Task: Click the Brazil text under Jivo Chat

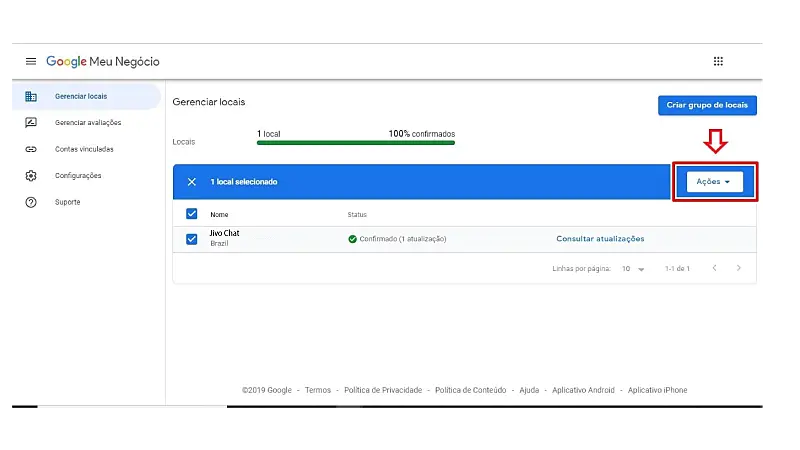Action: 219,243
